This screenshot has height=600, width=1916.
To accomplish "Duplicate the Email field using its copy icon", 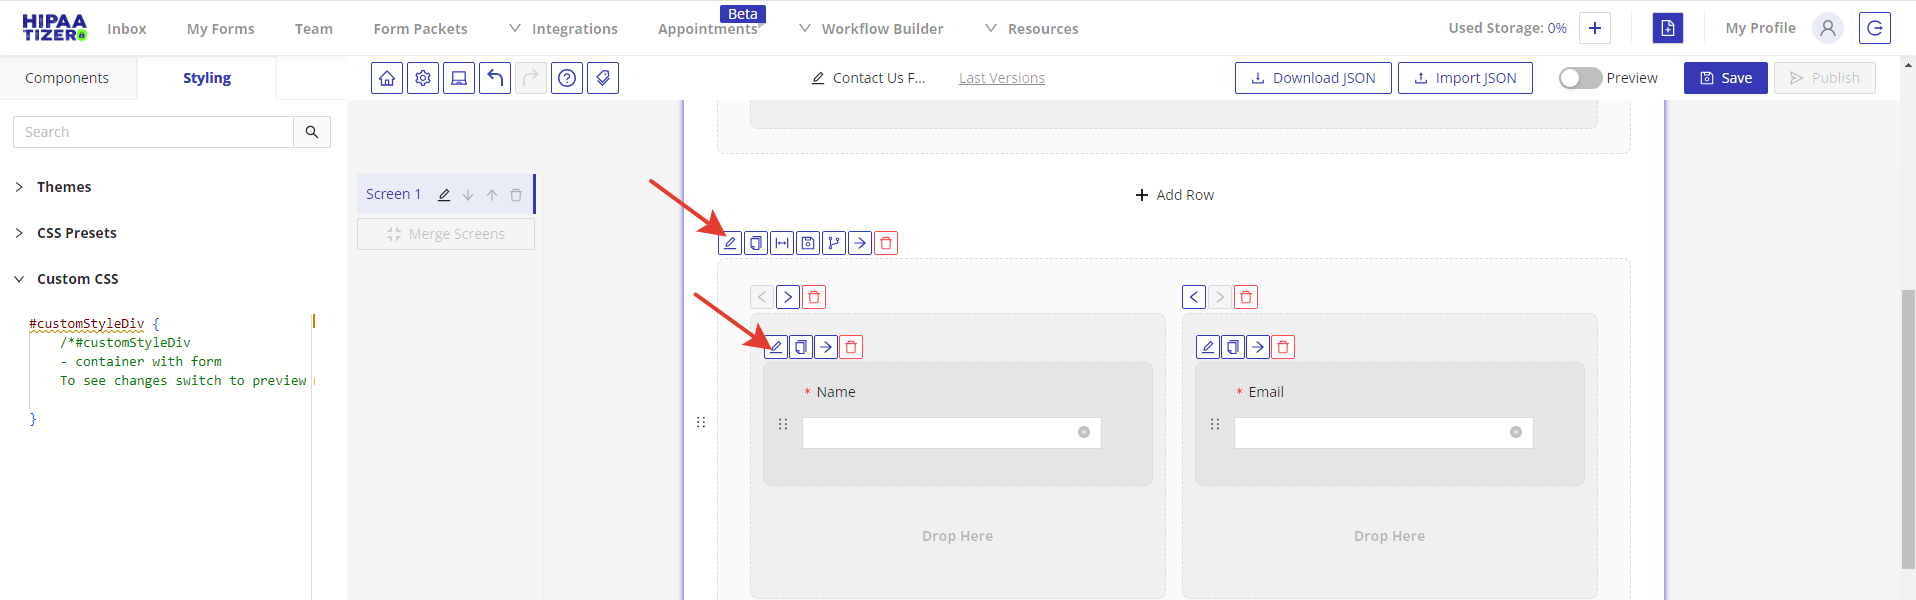I will click(x=1233, y=347).
